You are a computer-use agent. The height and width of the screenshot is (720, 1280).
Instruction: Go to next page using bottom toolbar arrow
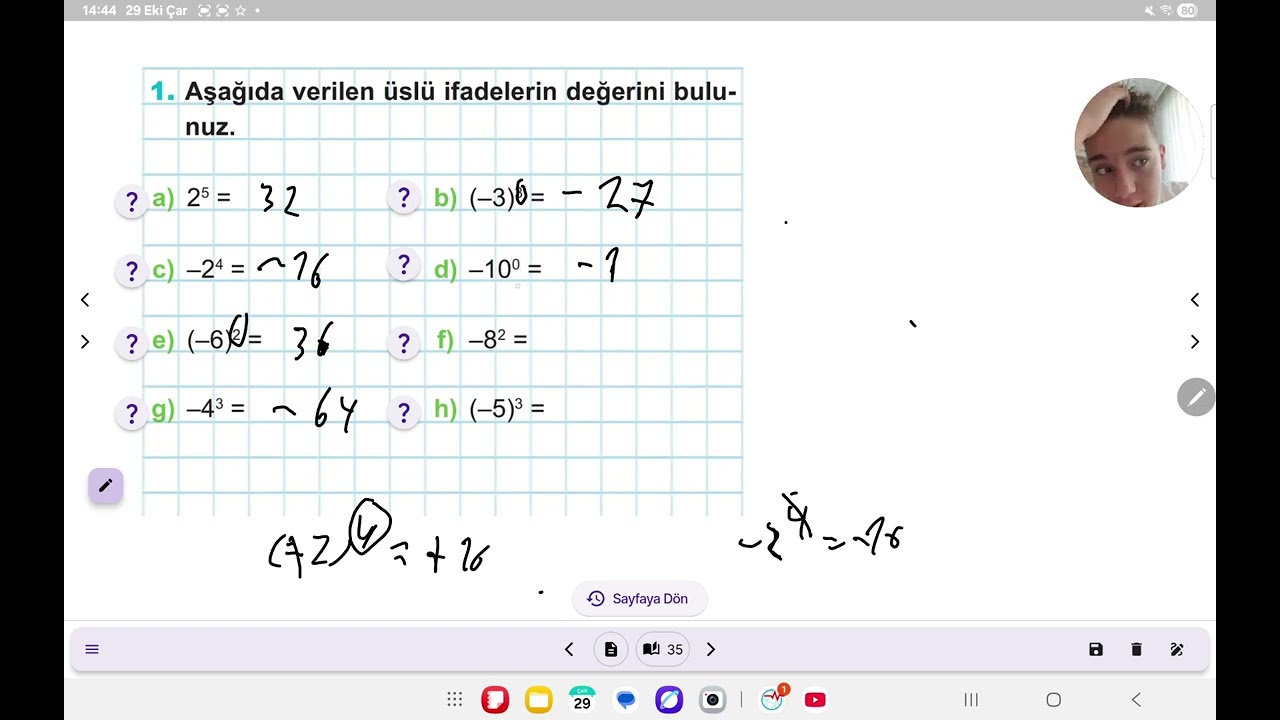(711, 650)
